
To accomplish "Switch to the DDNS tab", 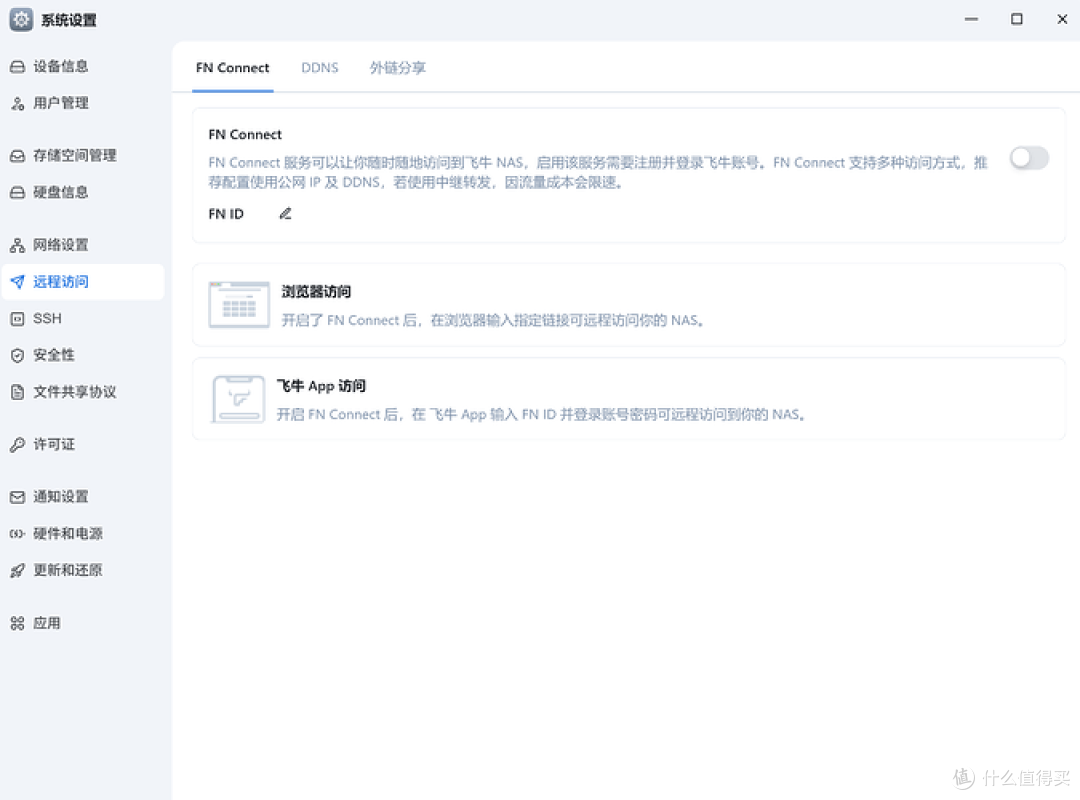I will coord(320,67).
